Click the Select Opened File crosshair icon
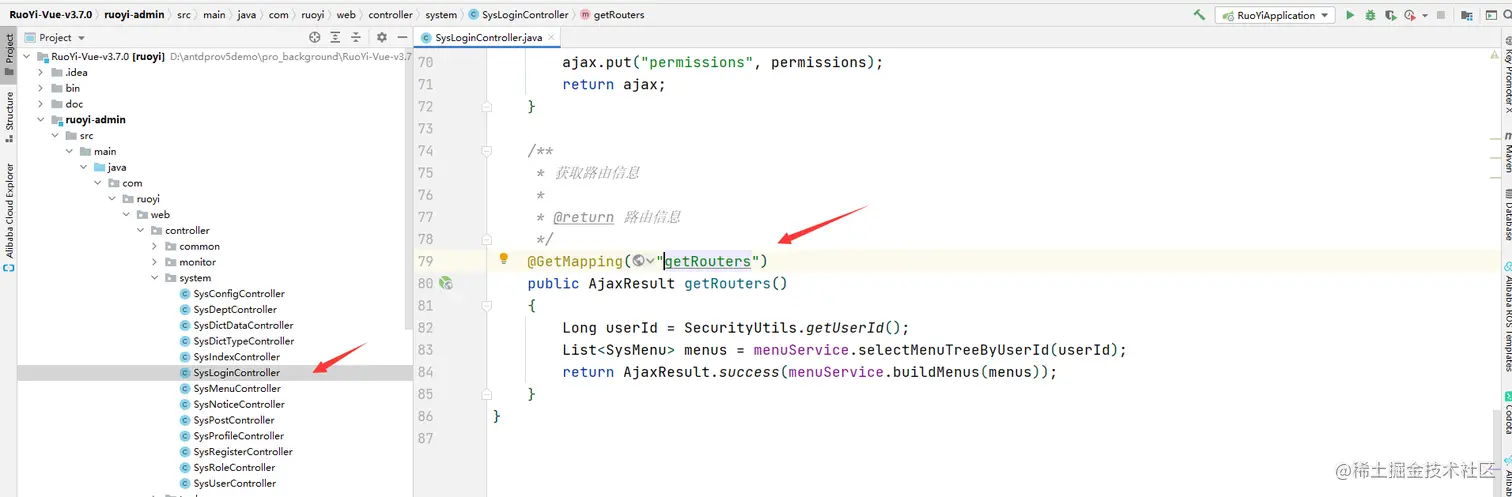1512x497 pixels. [x=314, y=37]
